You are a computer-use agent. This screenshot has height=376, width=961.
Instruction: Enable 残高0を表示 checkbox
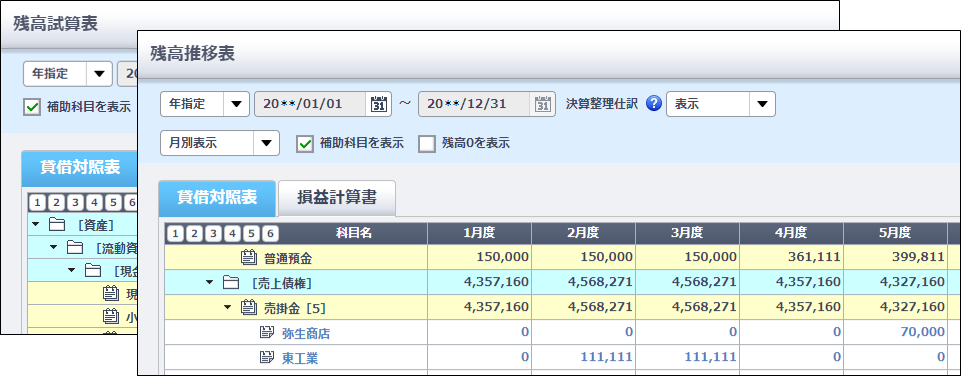(x=426, y=144)
